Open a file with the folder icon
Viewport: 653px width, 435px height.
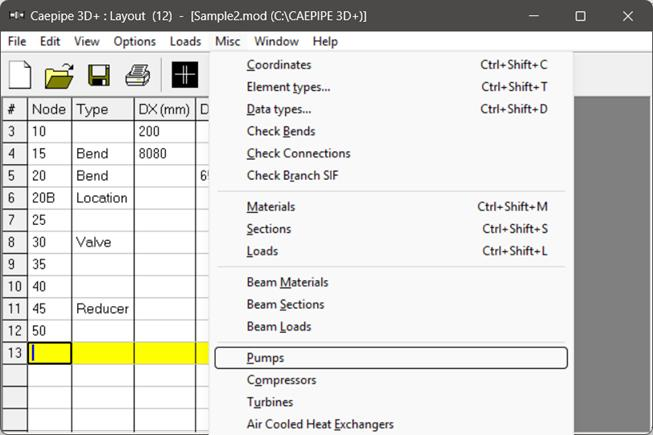pos(59,75)
